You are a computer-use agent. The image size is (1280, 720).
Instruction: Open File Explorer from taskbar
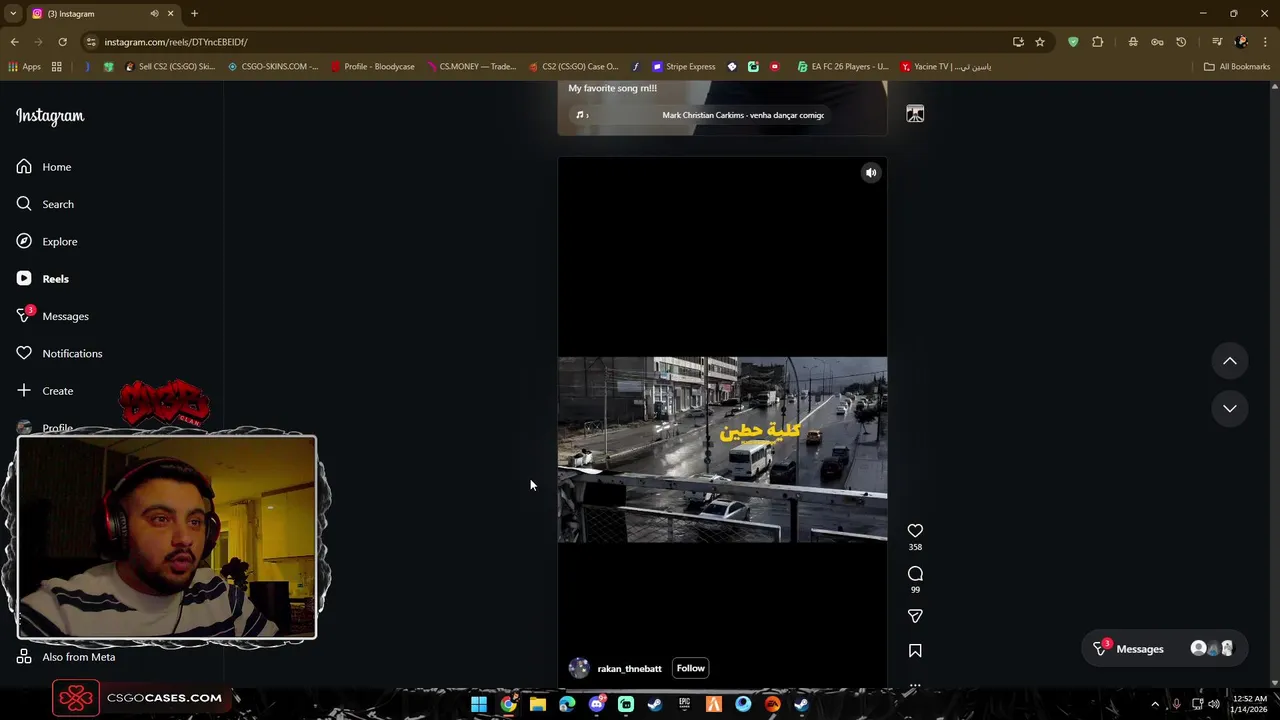(x=538, y=705)
